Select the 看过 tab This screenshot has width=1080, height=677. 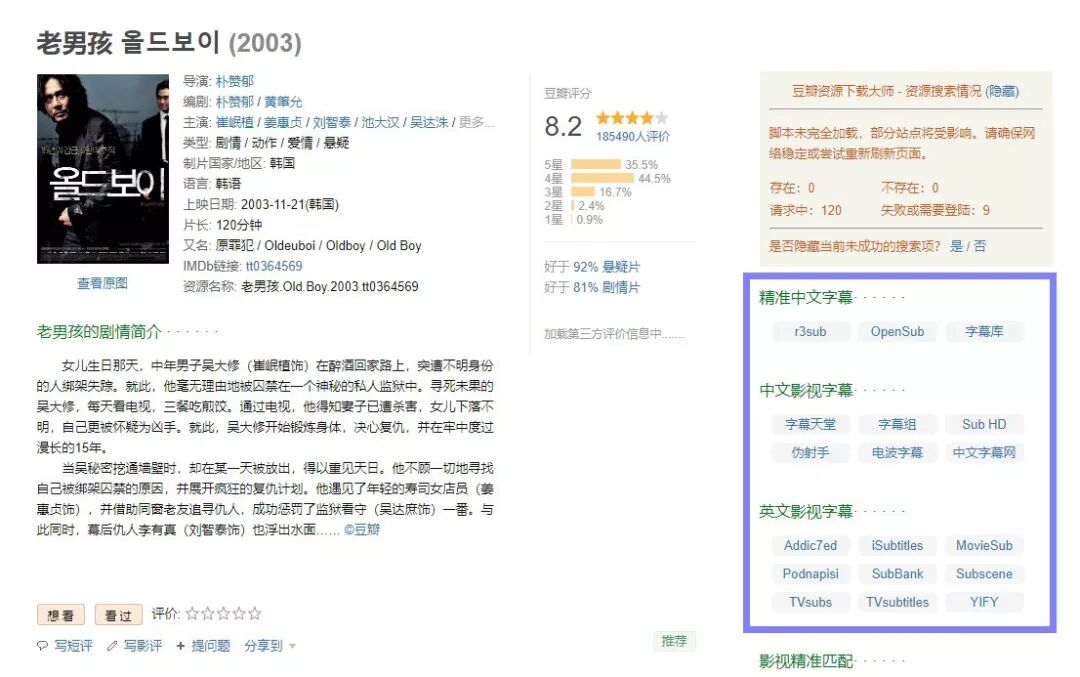pos(120,613)
